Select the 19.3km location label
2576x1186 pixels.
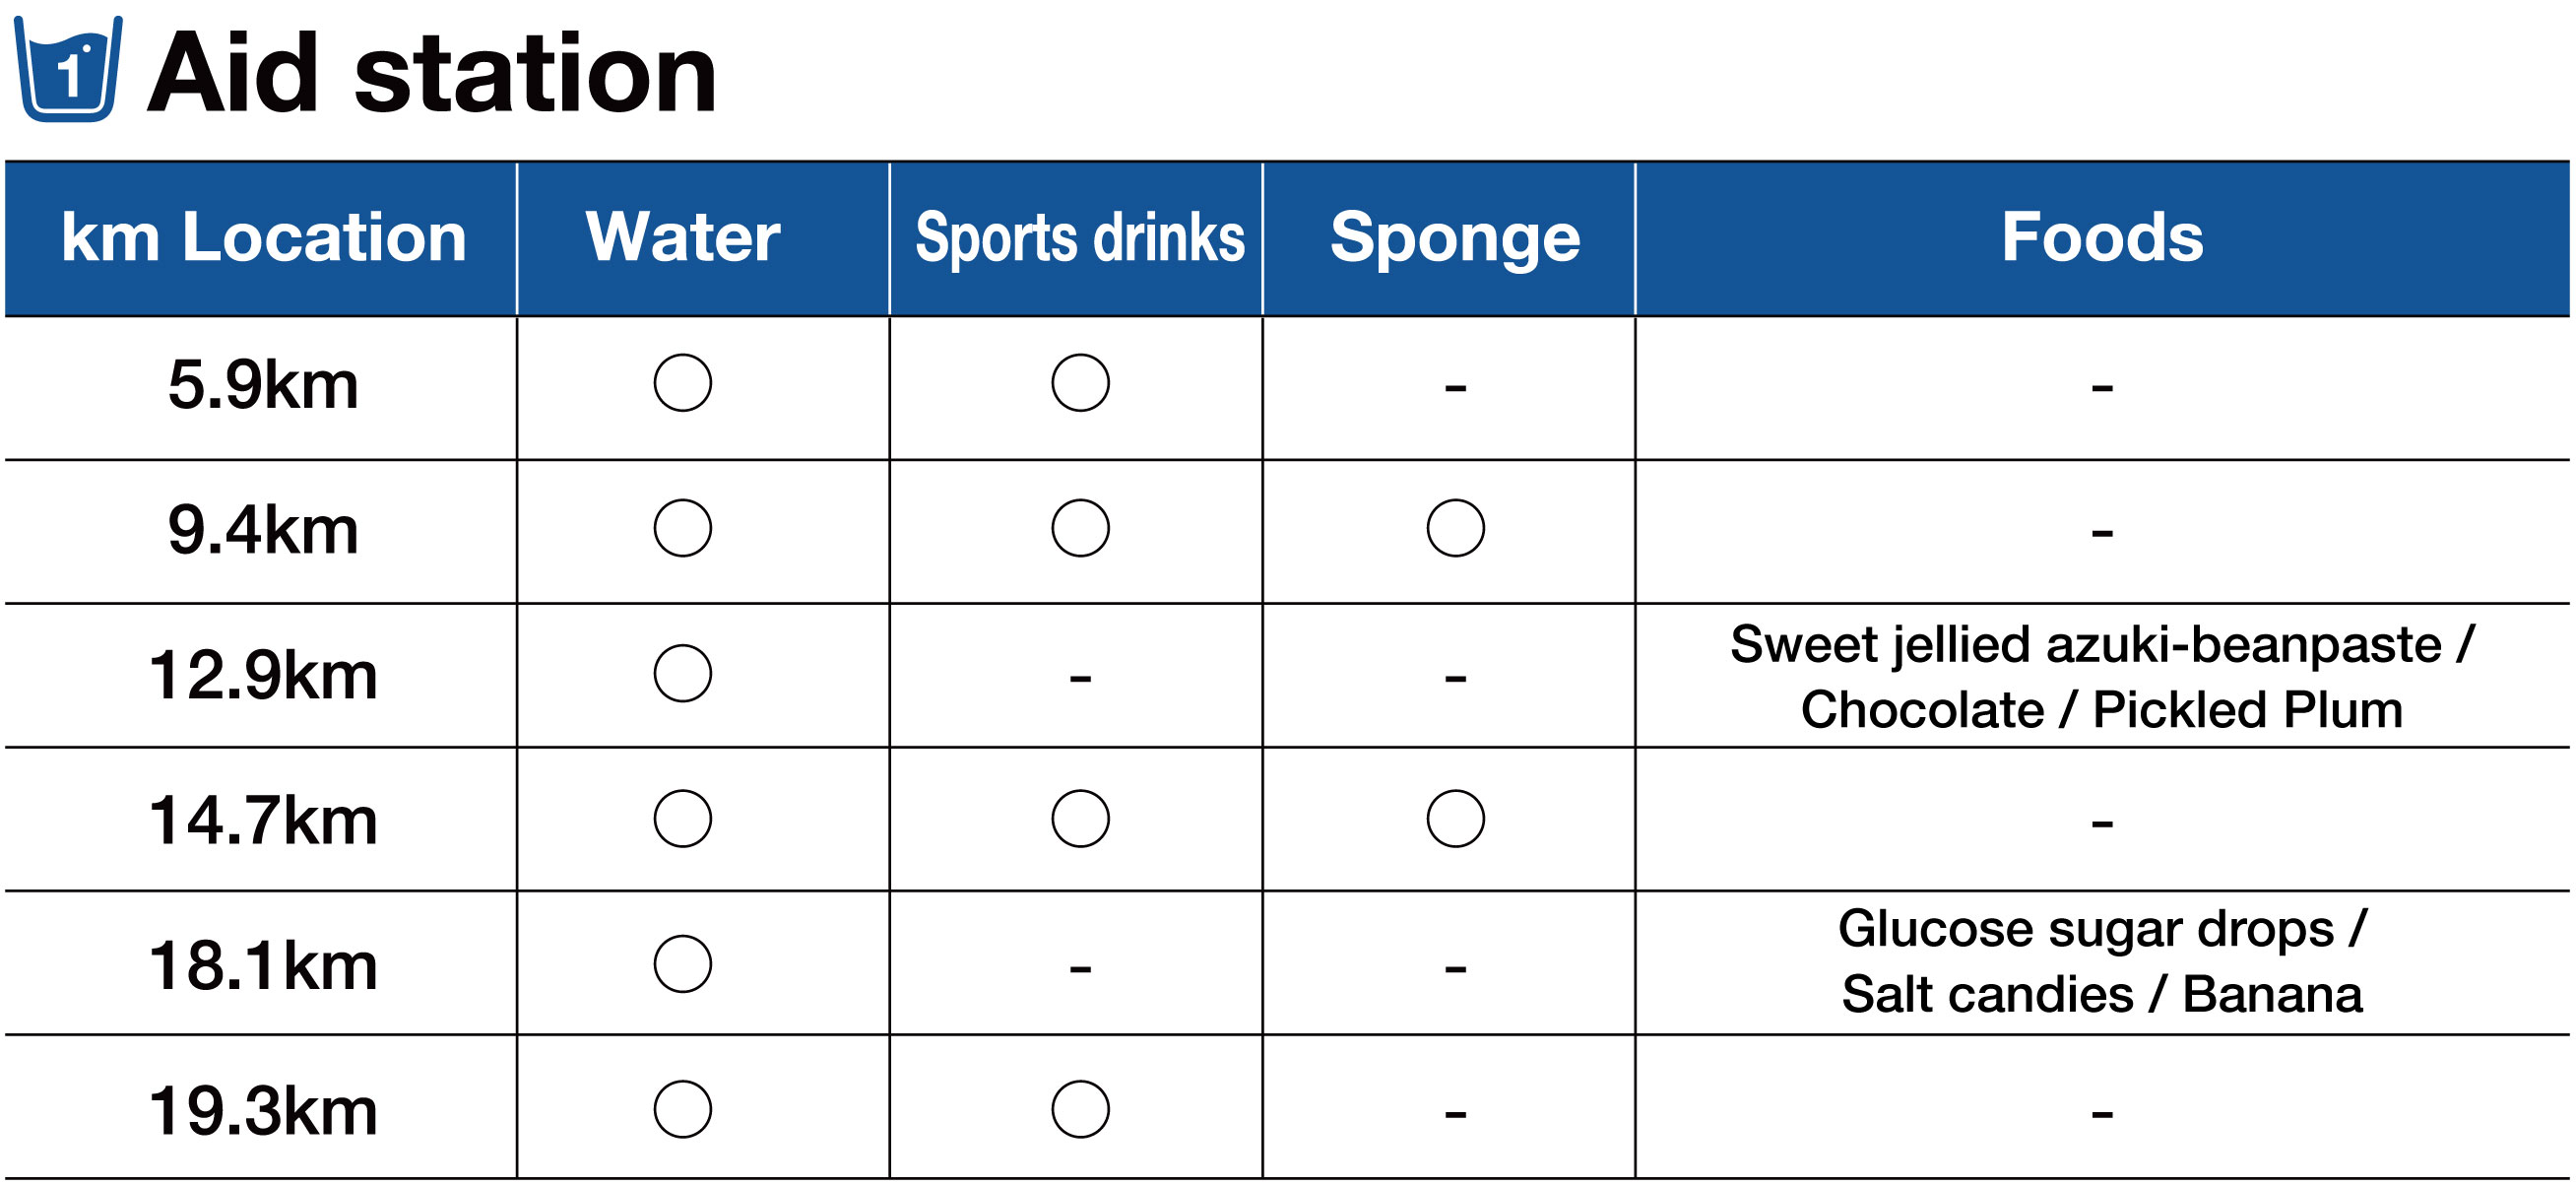[263, 1111]
